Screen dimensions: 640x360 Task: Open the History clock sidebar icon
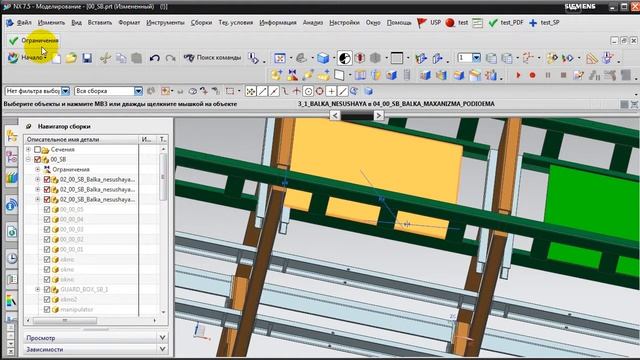pyautogui.click(x=12, y=258)
